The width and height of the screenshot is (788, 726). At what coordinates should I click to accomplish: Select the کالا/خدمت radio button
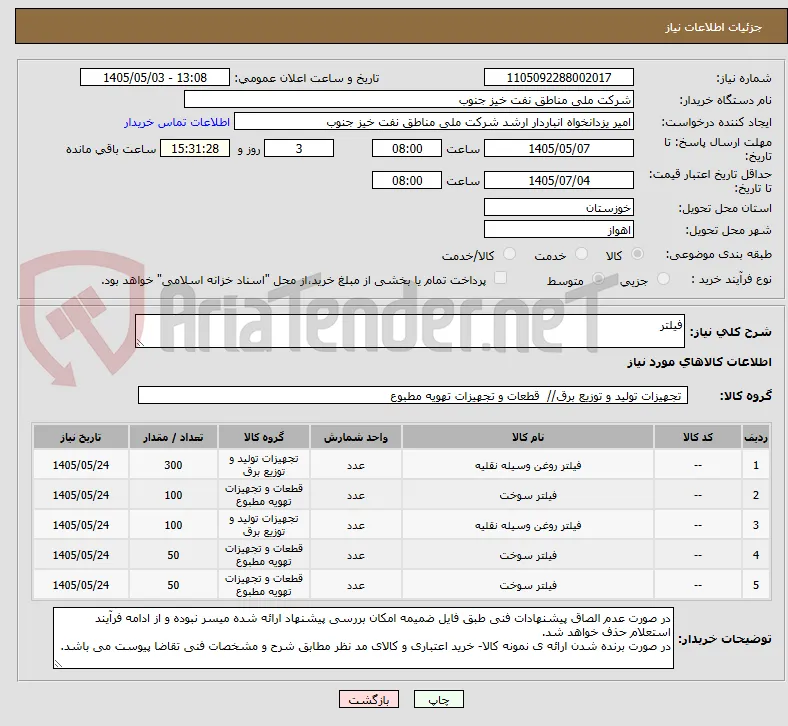point(510,254)
